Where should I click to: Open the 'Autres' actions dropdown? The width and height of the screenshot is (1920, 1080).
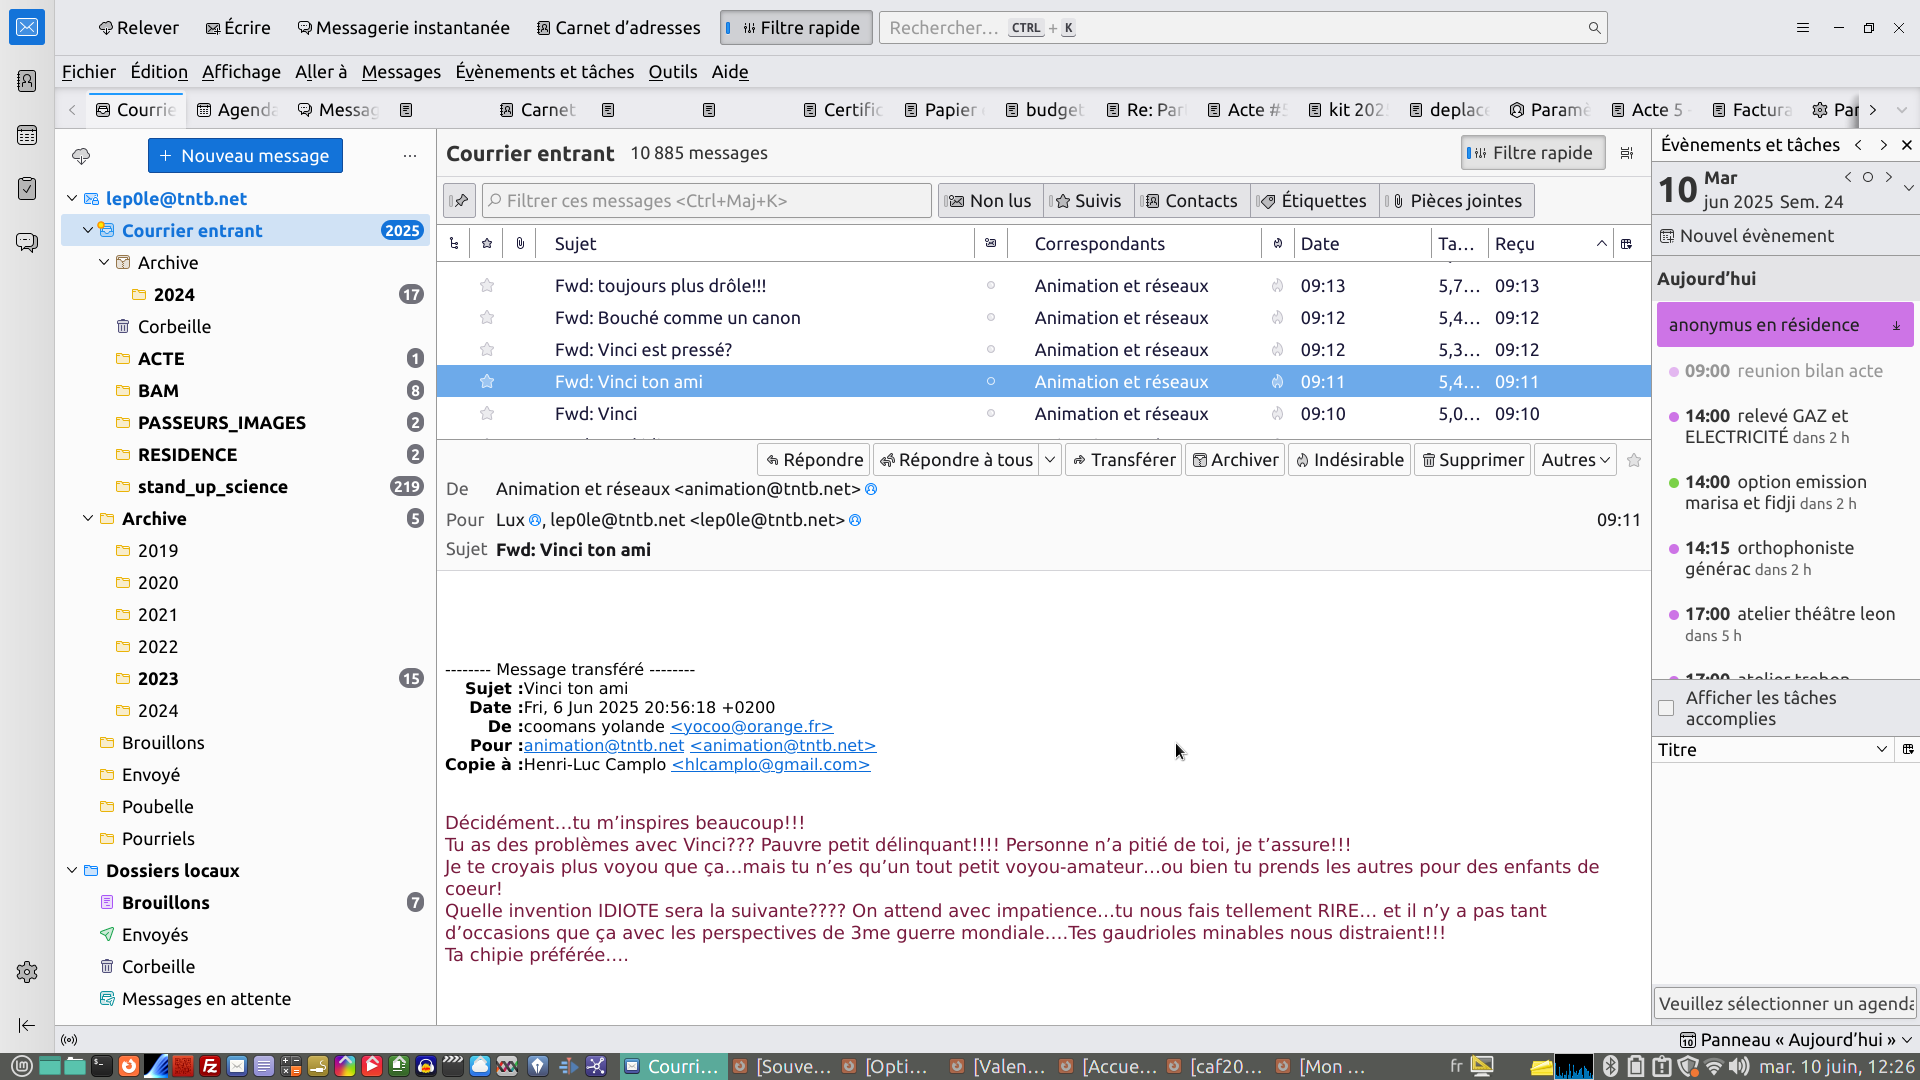pyautogui.click(x=1575, y=460)
